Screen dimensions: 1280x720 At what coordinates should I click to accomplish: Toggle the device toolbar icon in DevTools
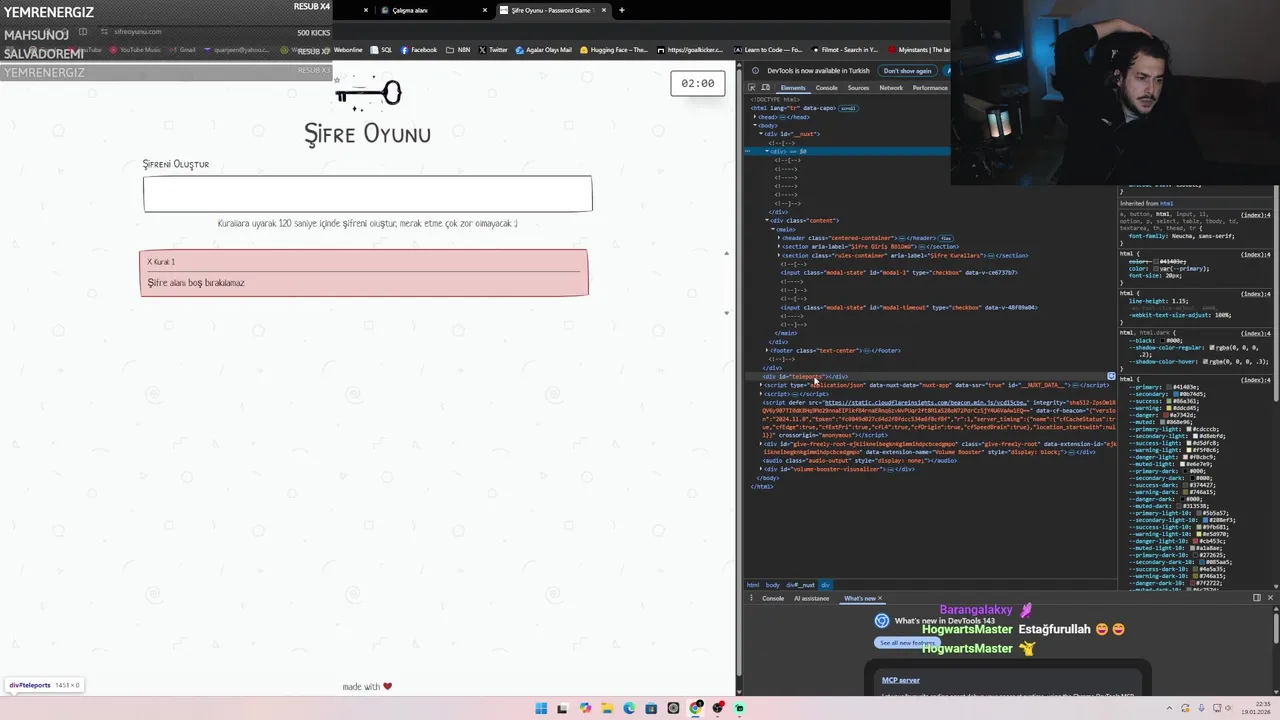(766, 88)
